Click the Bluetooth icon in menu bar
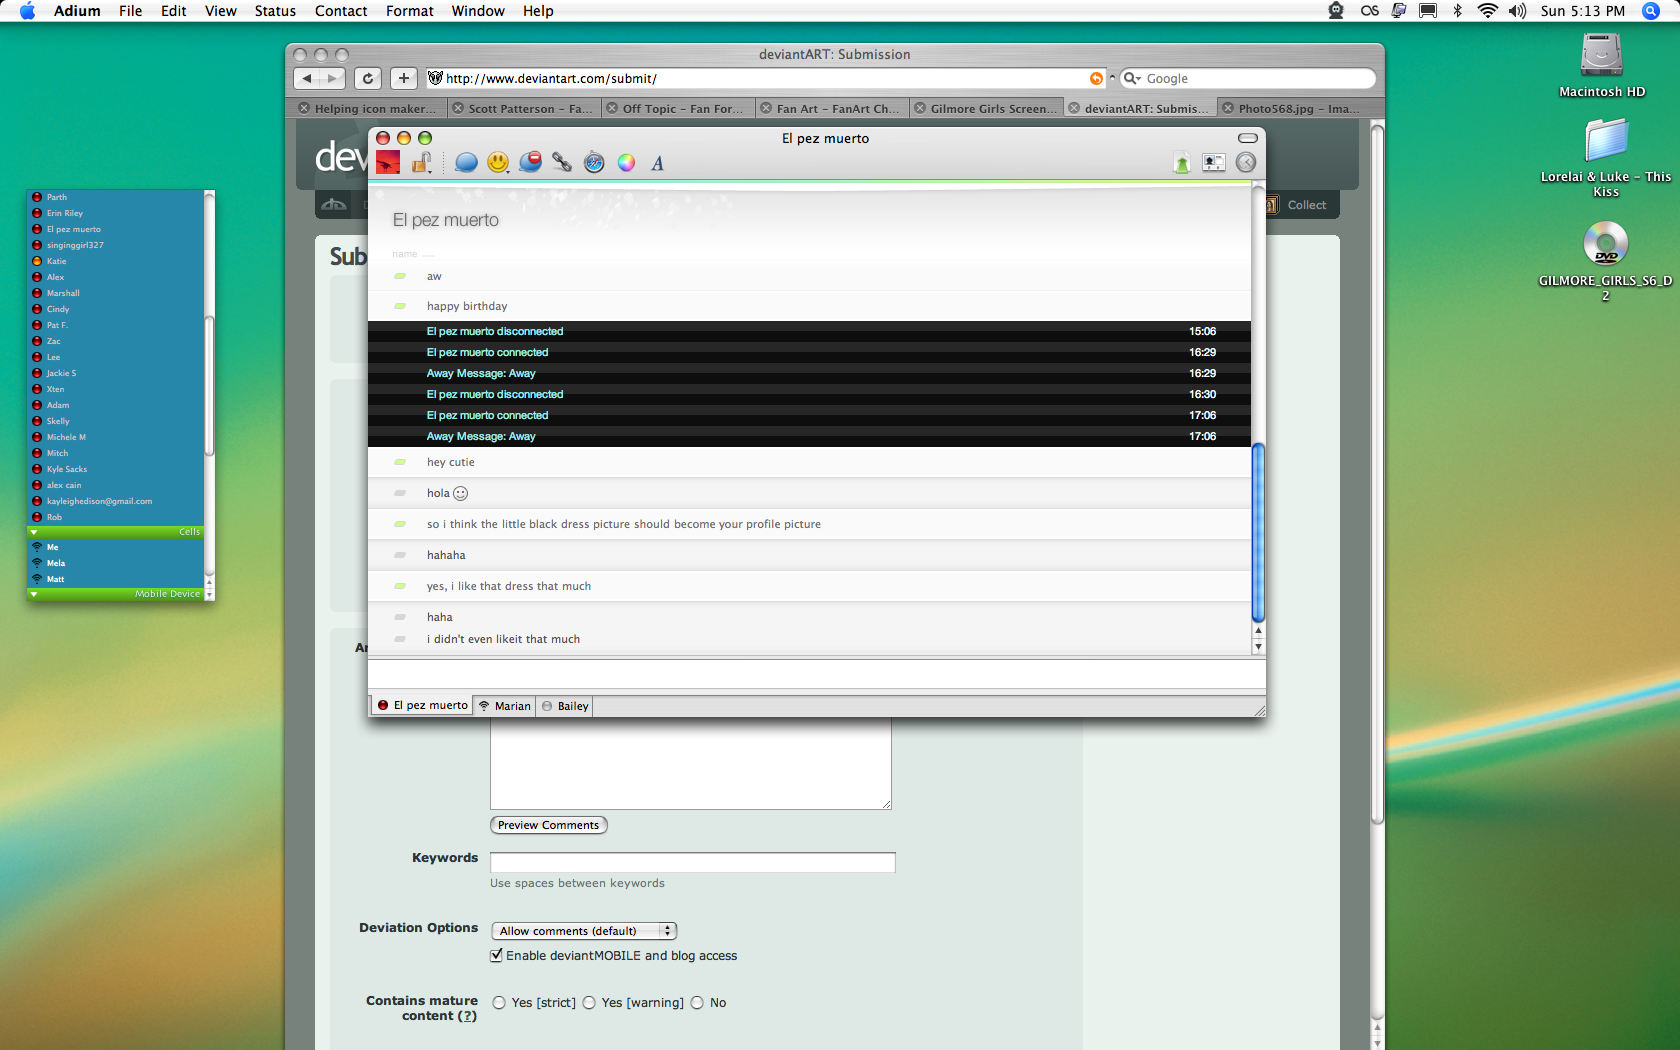This screenshot has height=1050, width=1680. click(x=1458, y=11)
